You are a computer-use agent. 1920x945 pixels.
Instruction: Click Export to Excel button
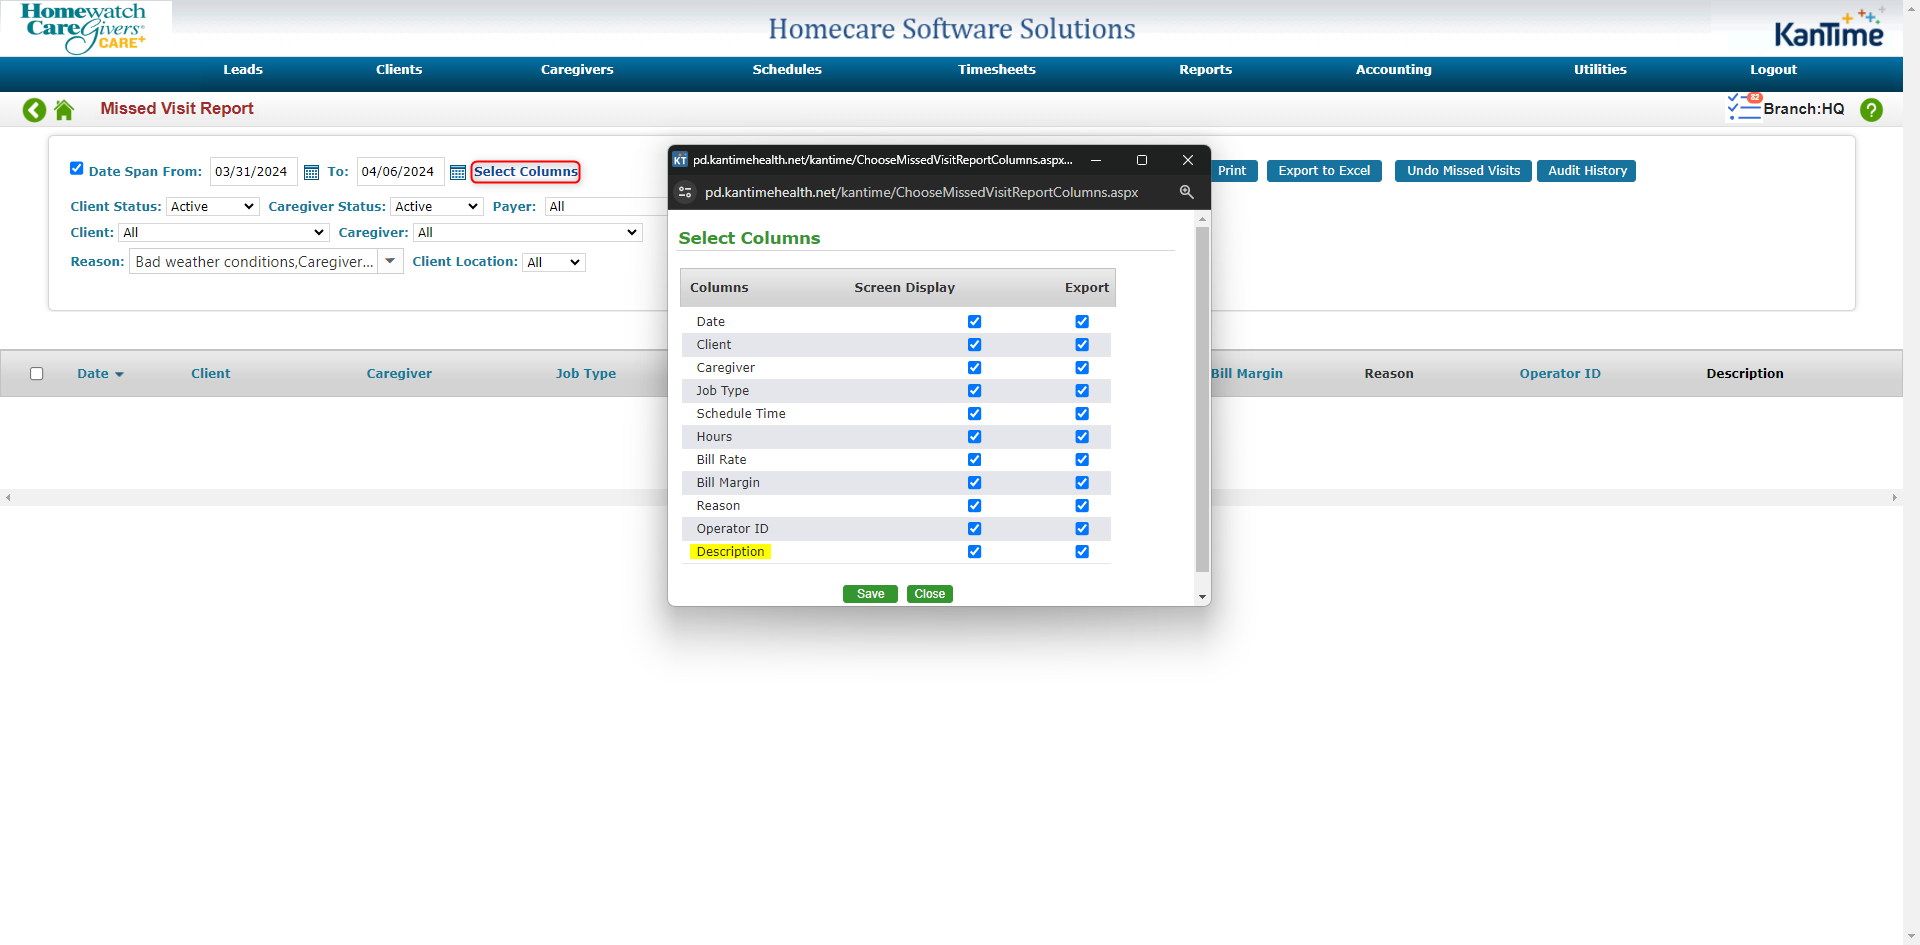coord(1323,171)
